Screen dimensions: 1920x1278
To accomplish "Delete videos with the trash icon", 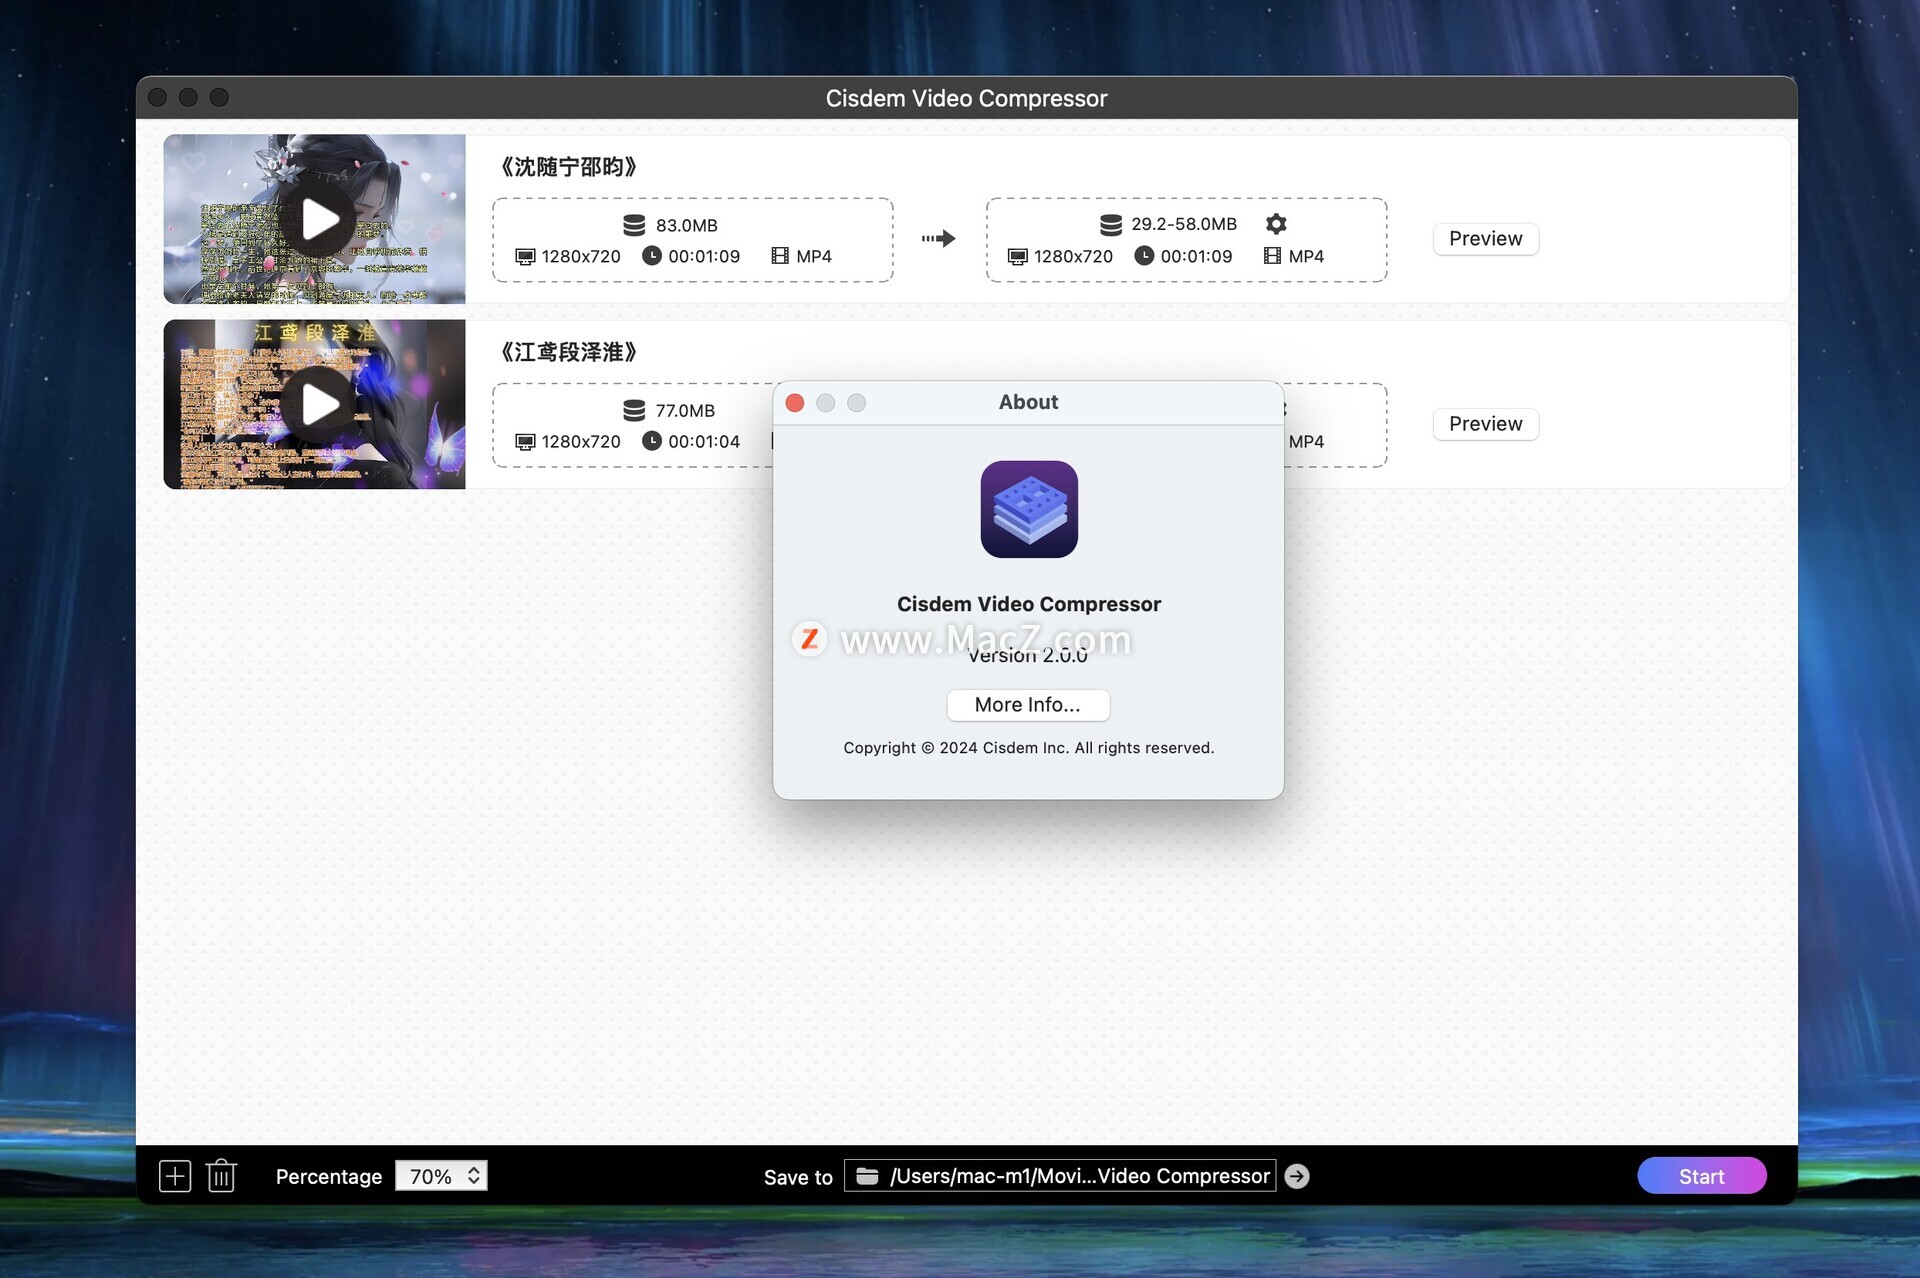I will tap(221, 1176).
